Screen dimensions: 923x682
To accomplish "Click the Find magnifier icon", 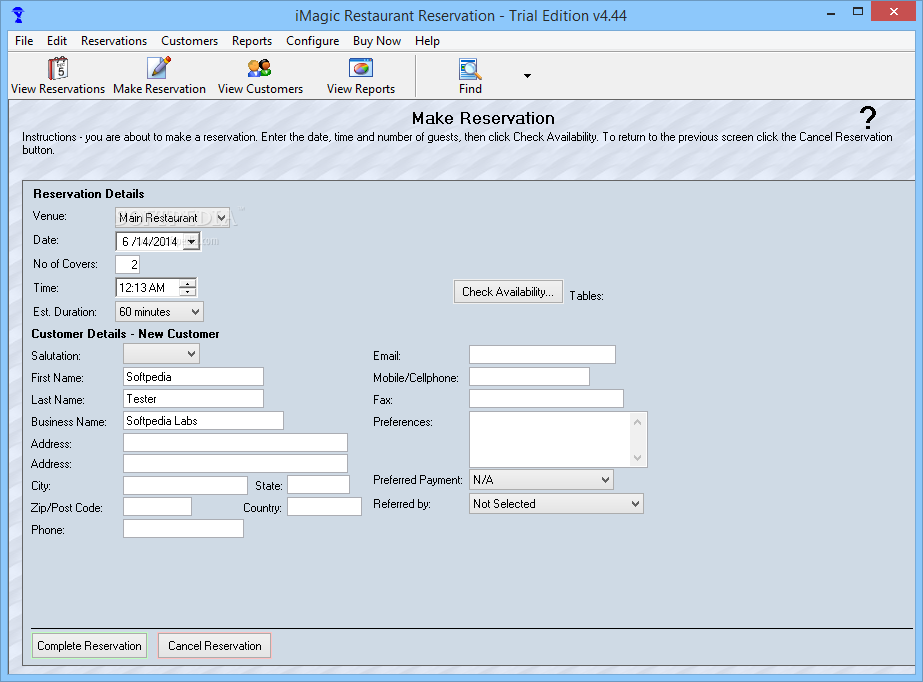I will pyautogui.click(x=470, y=69).
